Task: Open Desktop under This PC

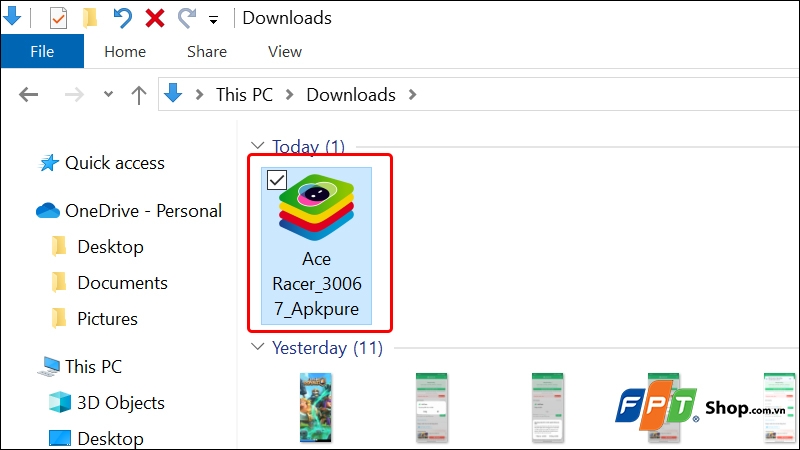Action: coord(110,439)
